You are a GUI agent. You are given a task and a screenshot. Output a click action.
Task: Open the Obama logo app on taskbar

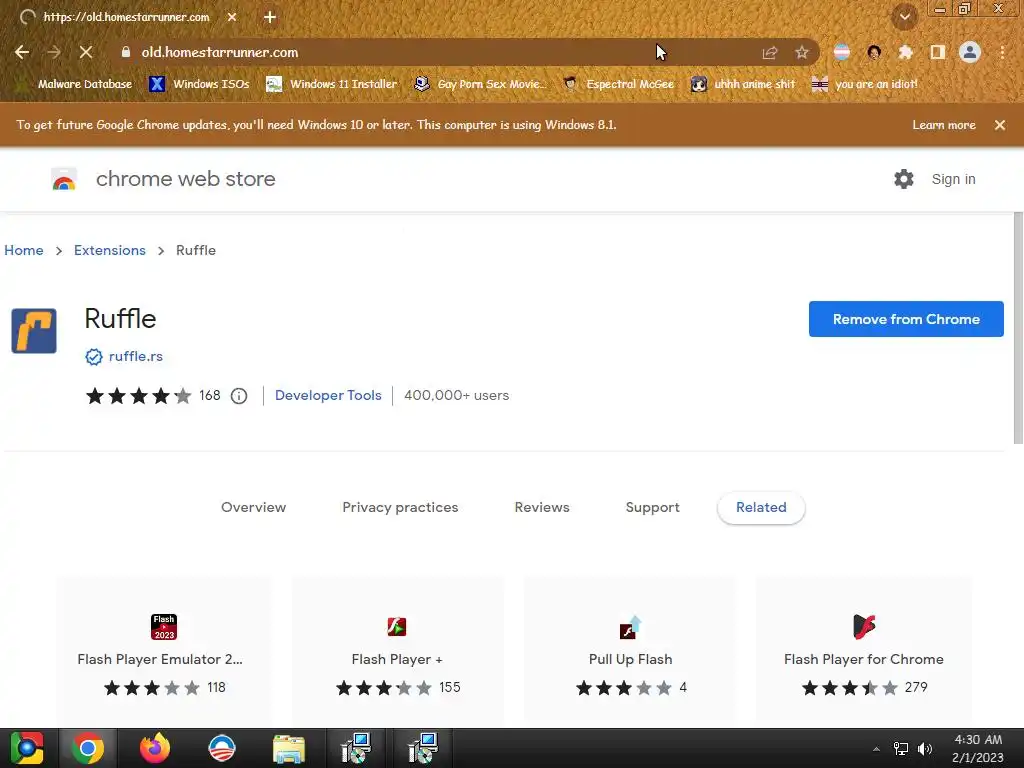(x=221, y=748)
